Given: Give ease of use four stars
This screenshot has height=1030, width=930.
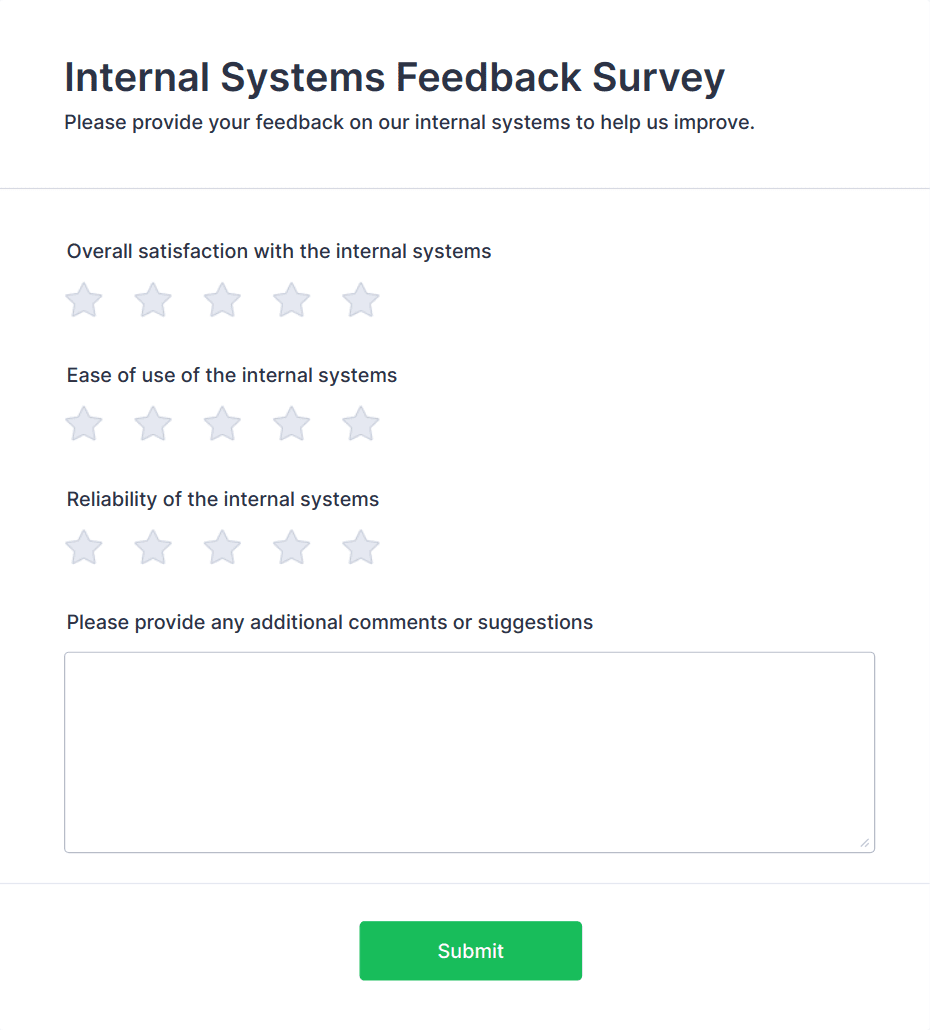Looking at the screenshot, I should (x=291, y=423).
